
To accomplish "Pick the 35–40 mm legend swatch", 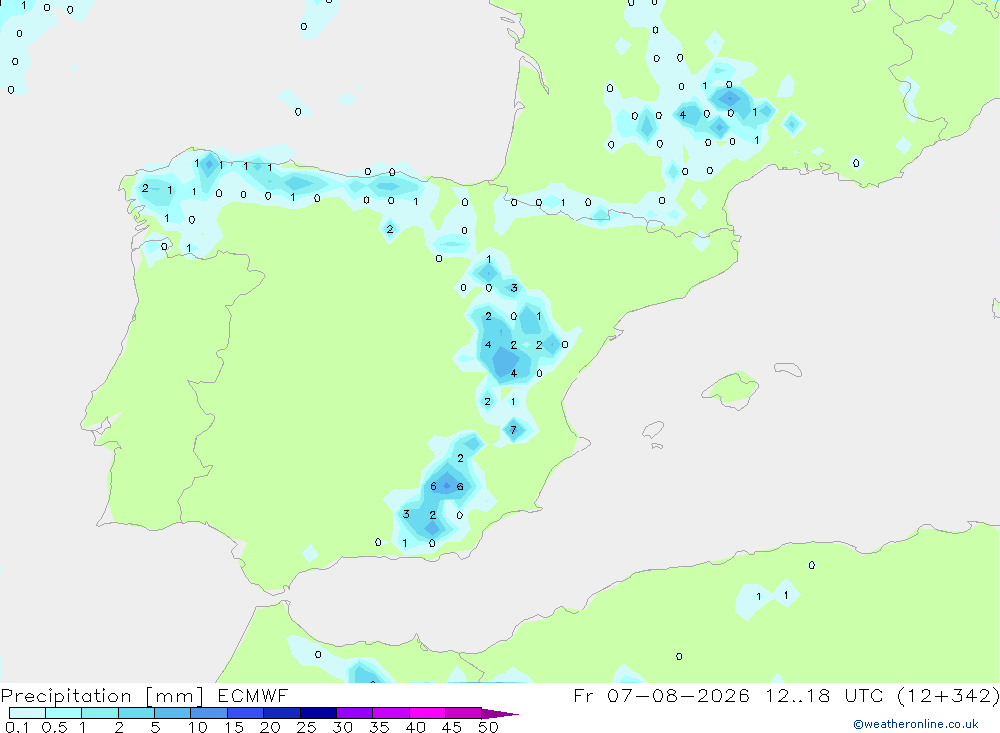I will tap(391, 713).
